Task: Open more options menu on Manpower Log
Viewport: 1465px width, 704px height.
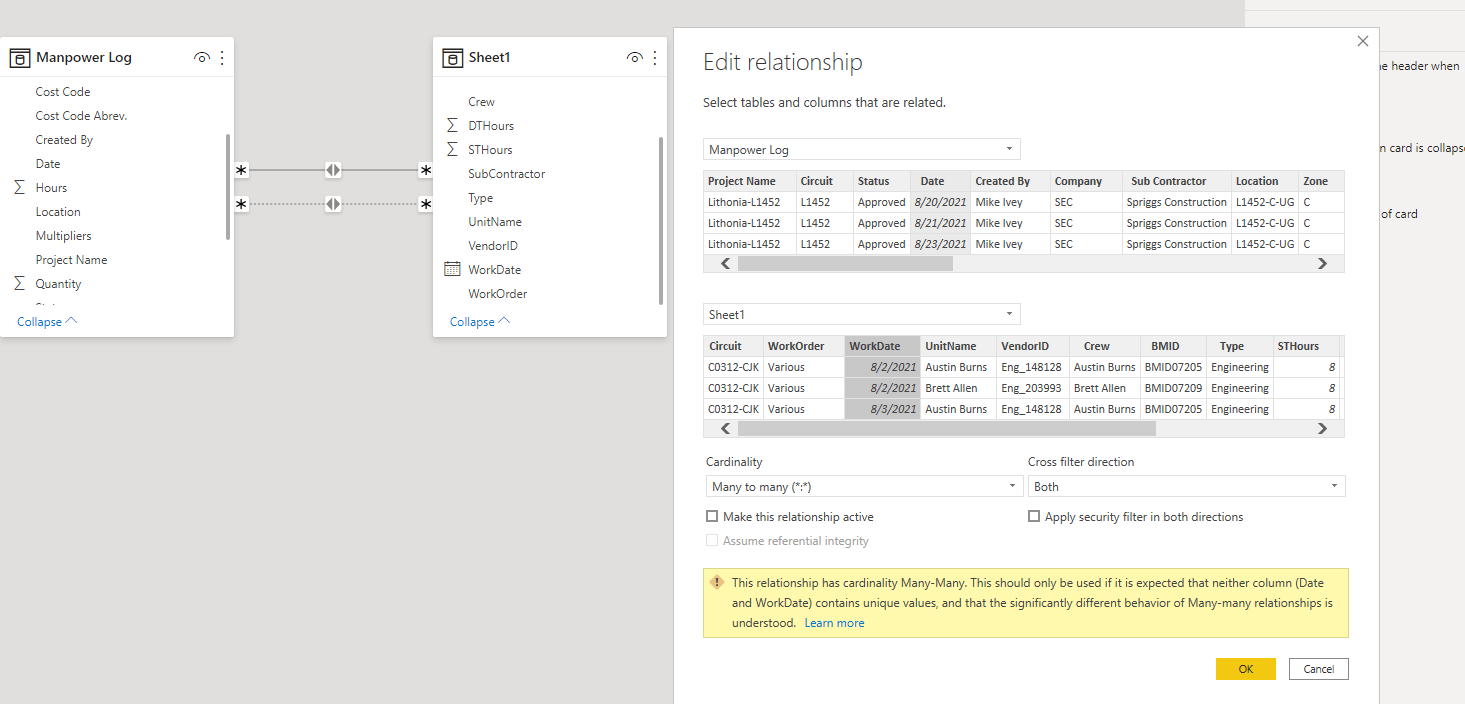Action: tap(222, 58)
